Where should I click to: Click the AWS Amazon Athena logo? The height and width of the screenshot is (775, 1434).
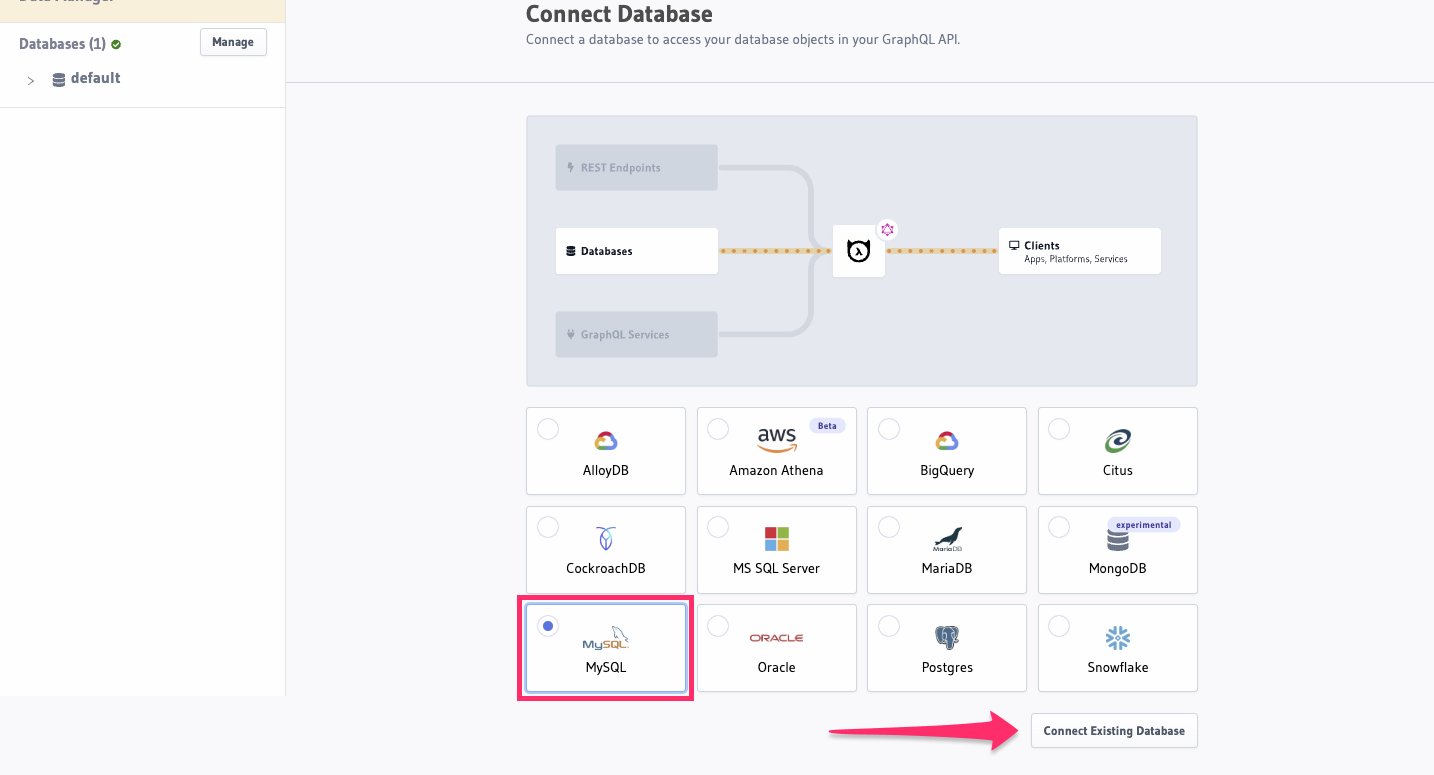[777, 440]
